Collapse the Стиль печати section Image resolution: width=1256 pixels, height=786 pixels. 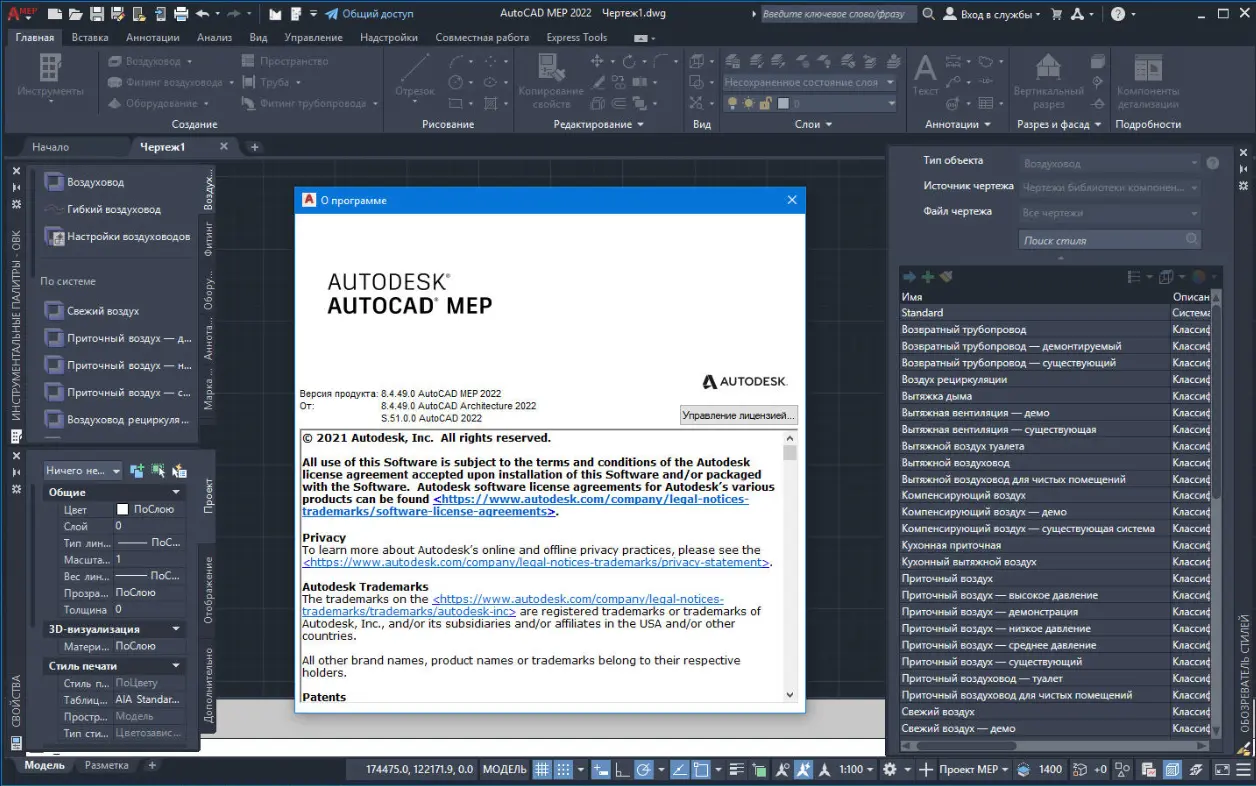176,666
